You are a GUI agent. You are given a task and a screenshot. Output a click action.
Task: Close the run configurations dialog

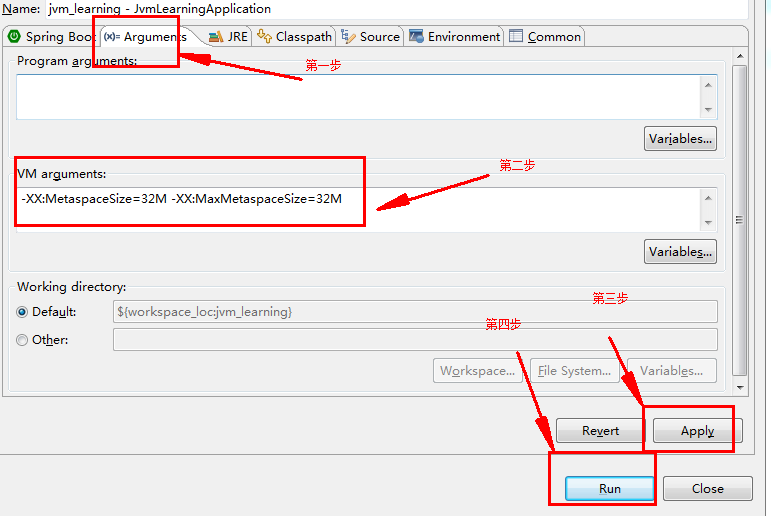pos(708,488)
